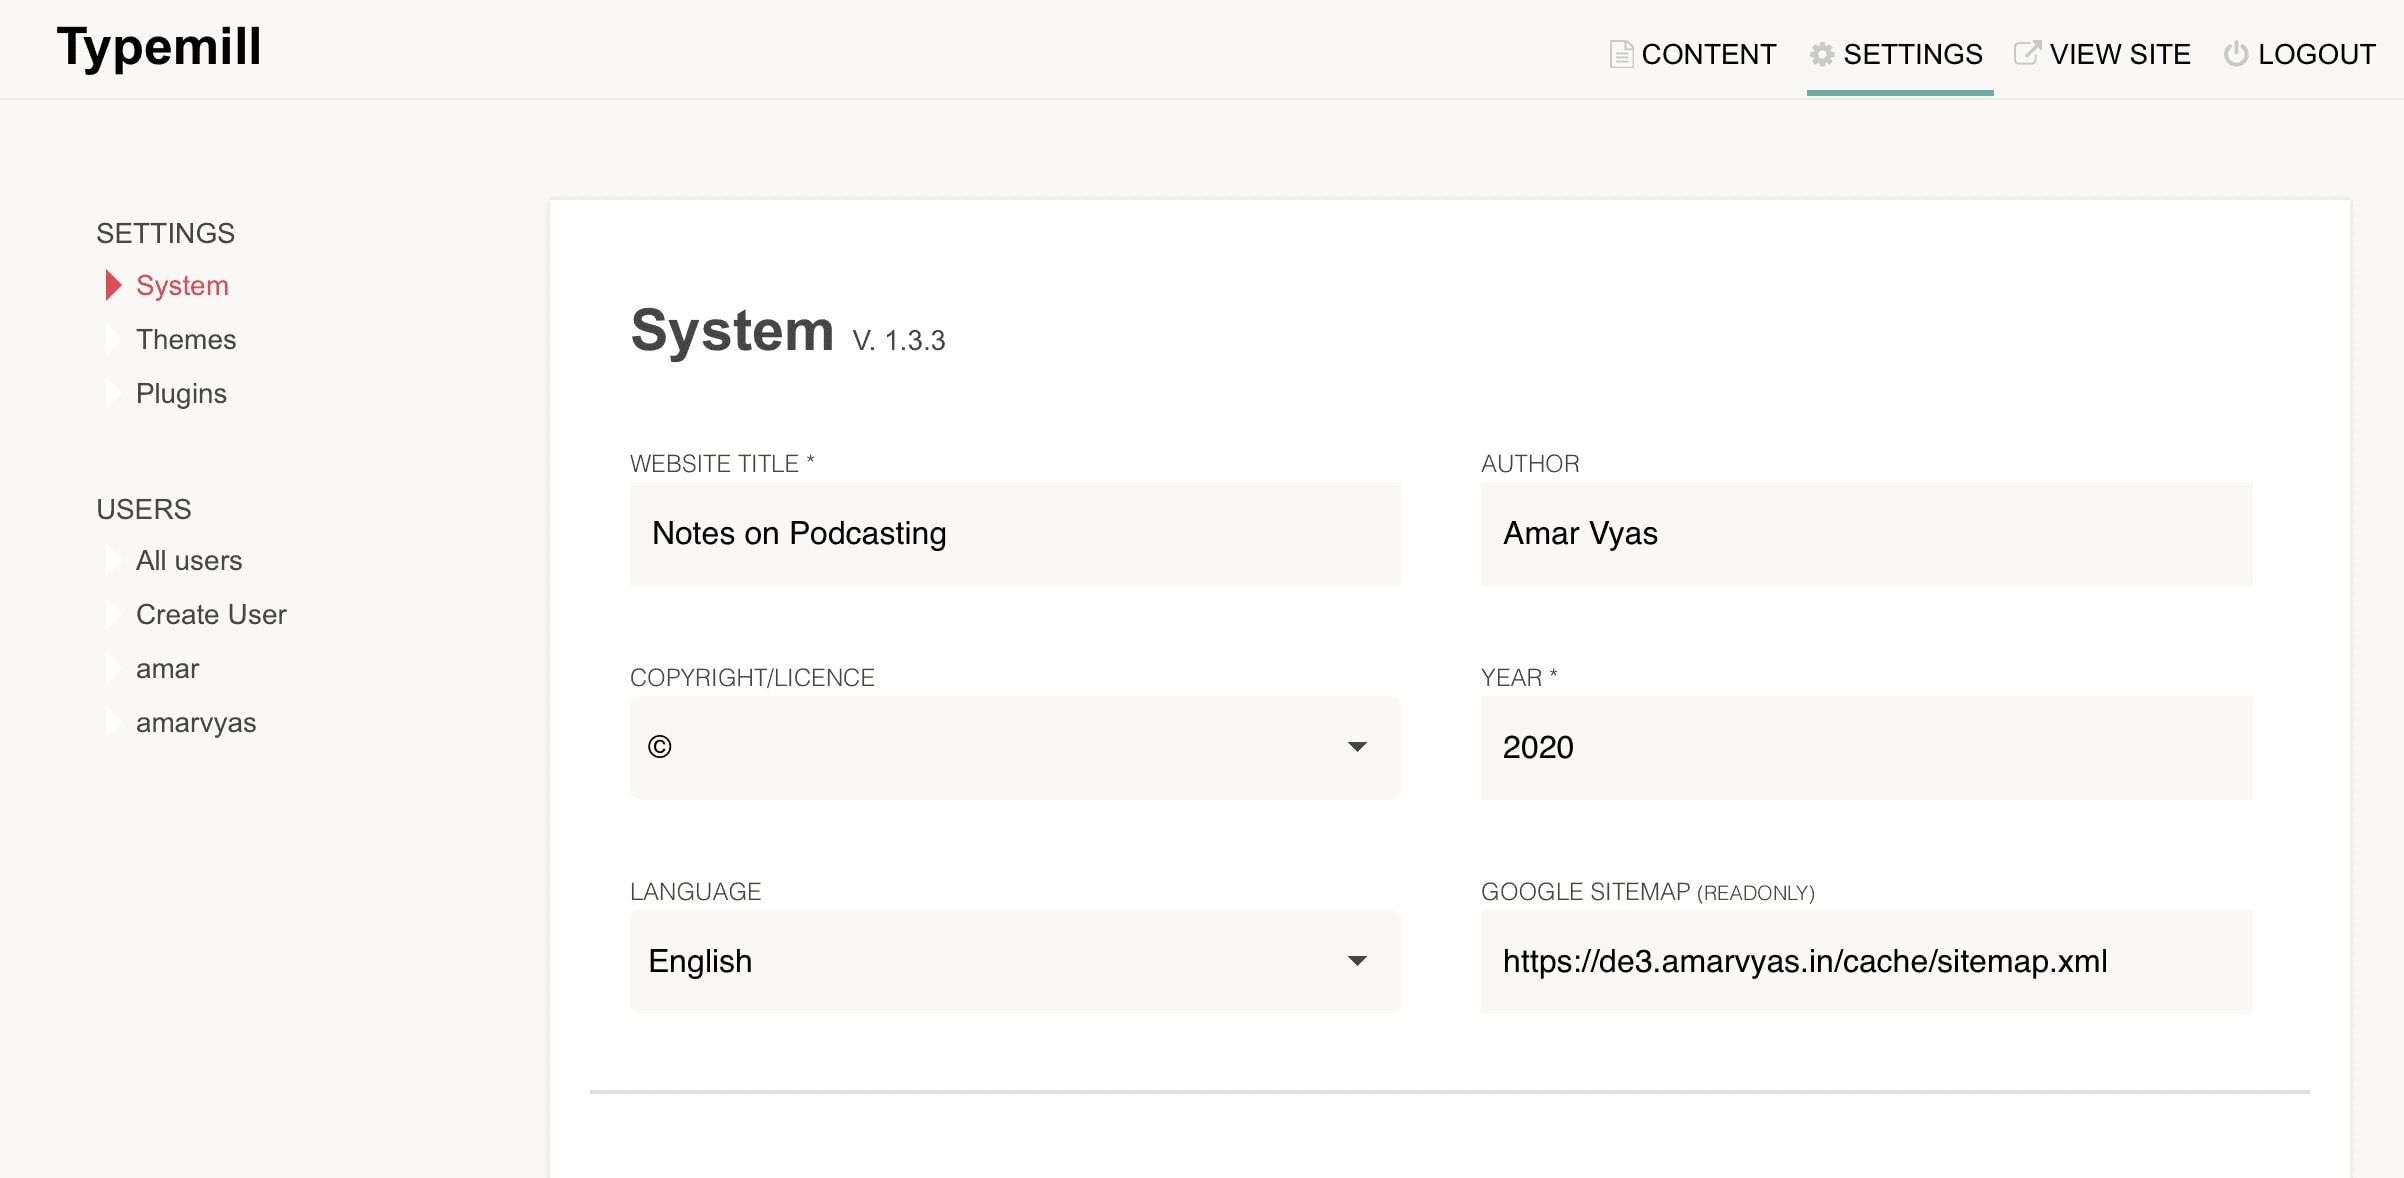Open Themes settings

coord(186,340)
